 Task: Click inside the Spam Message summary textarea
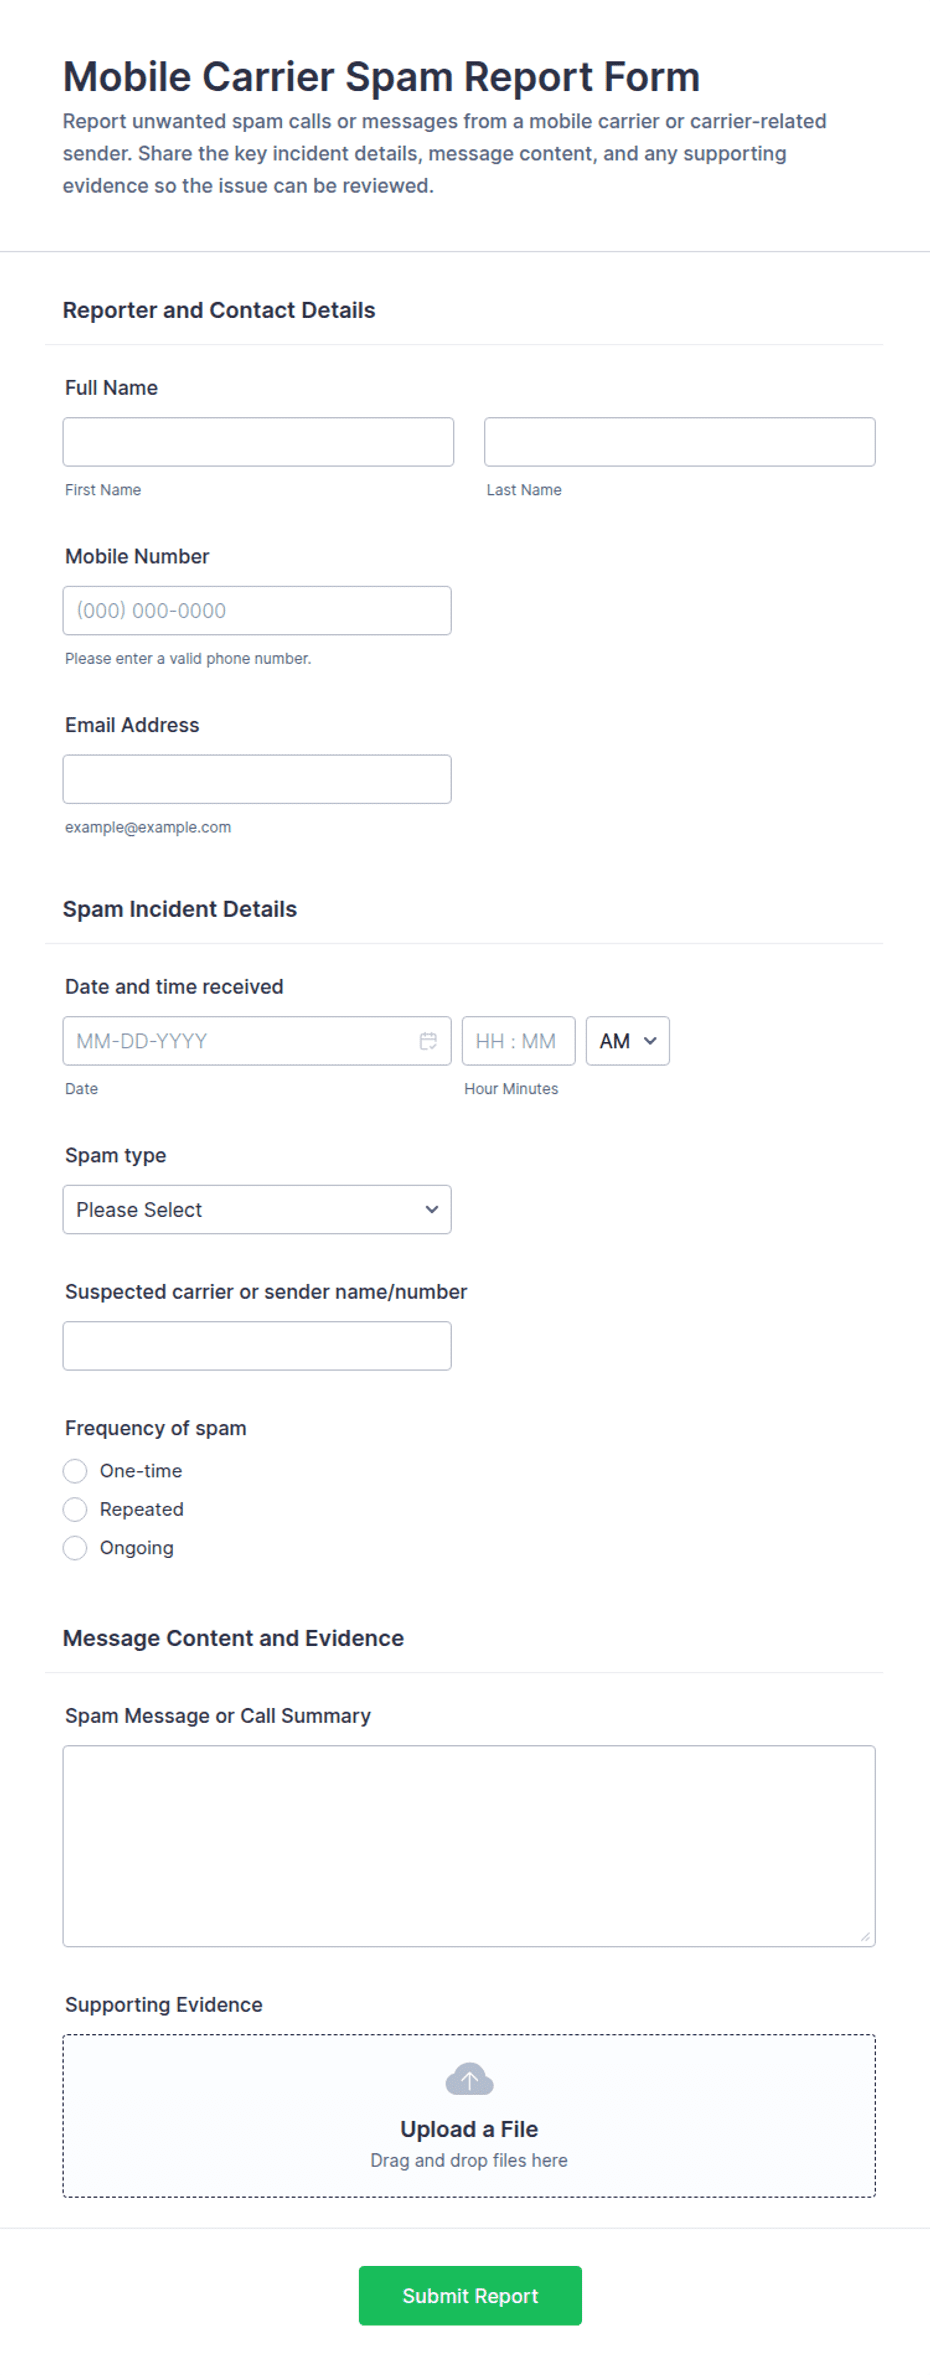(x=469, y=1846)
